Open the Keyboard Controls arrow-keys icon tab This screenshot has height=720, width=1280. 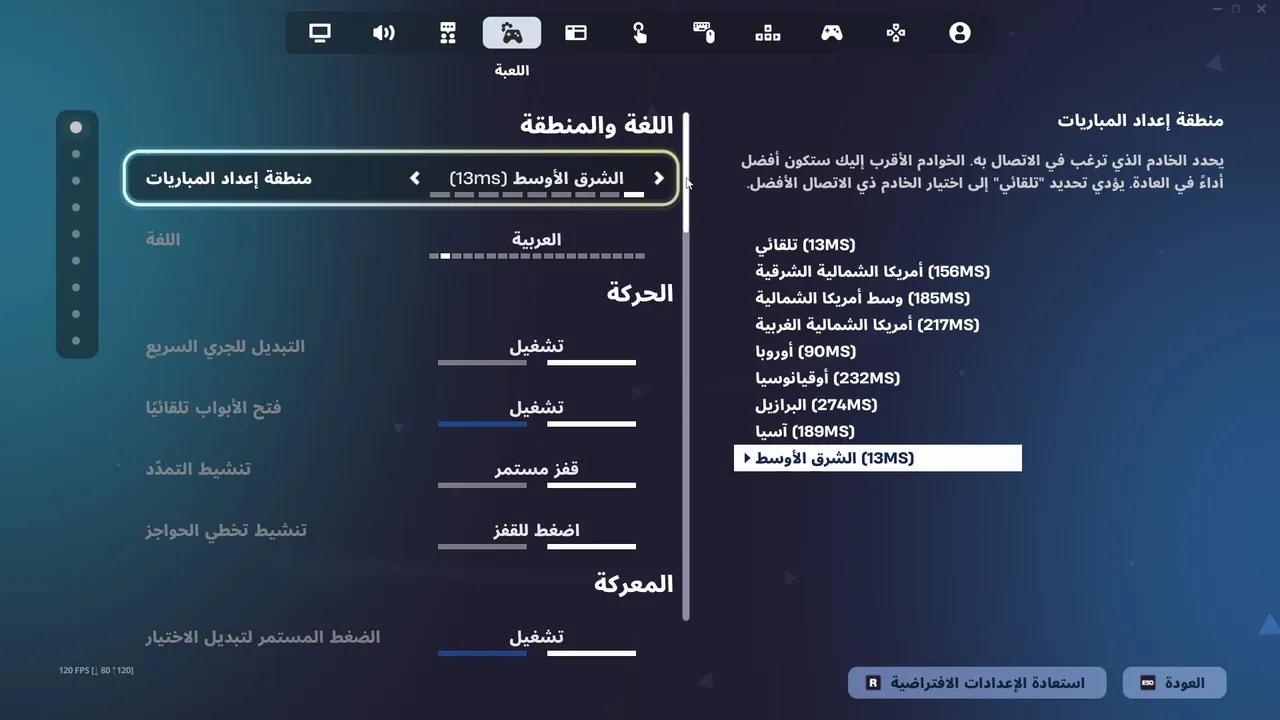(x=768, y=33)
